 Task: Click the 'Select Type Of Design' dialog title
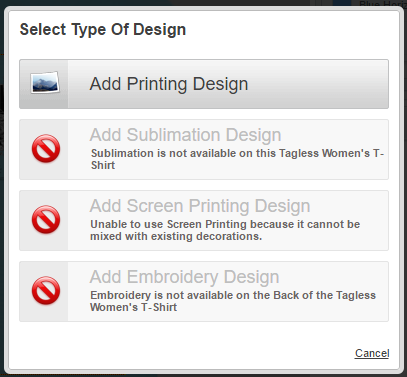[103, 29]
